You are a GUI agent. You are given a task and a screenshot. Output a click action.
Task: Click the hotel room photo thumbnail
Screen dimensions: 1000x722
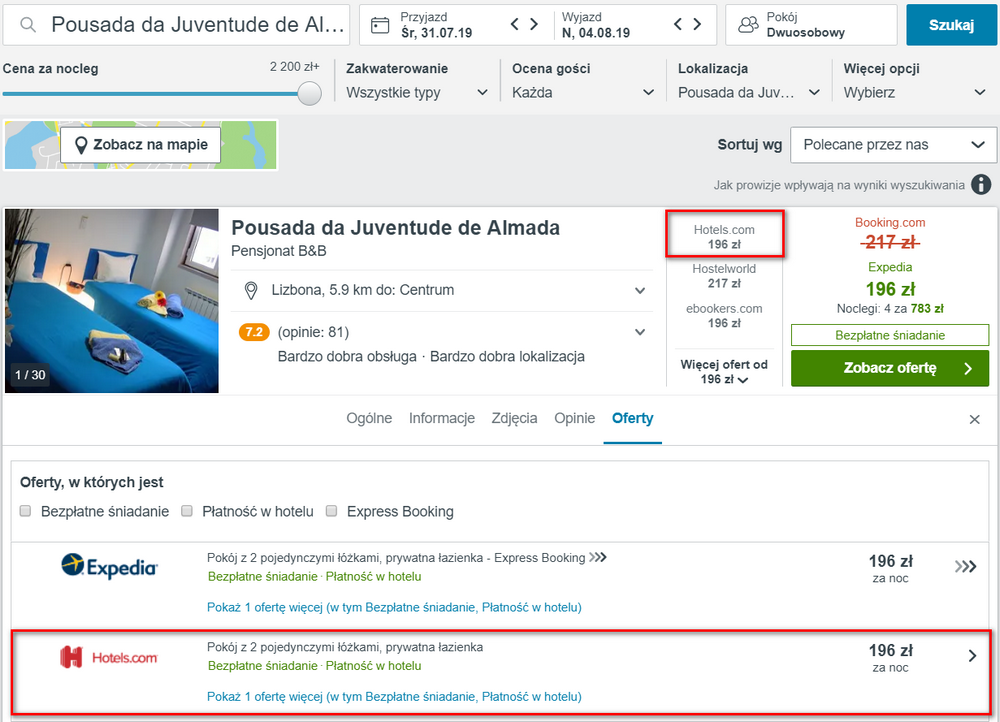pos(112,300)
